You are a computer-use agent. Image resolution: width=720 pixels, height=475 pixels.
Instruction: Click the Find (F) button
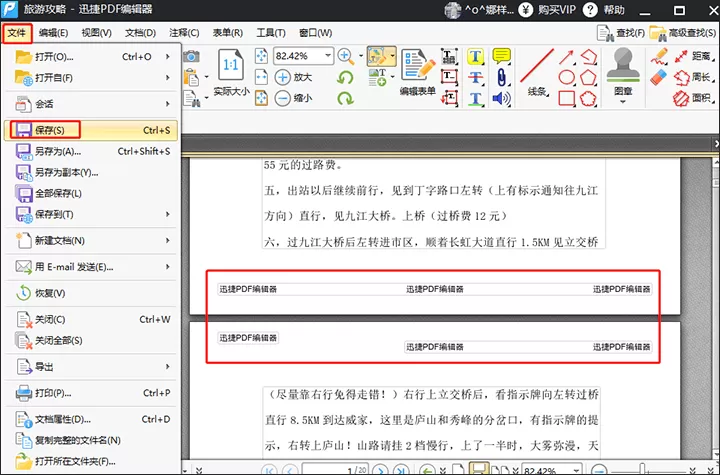(620, 33)
